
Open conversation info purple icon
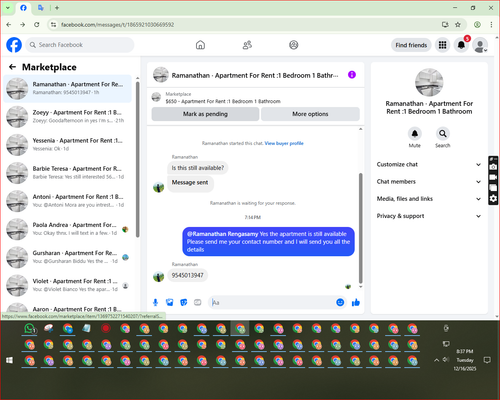pyautogui.click(x=352, y=75)
